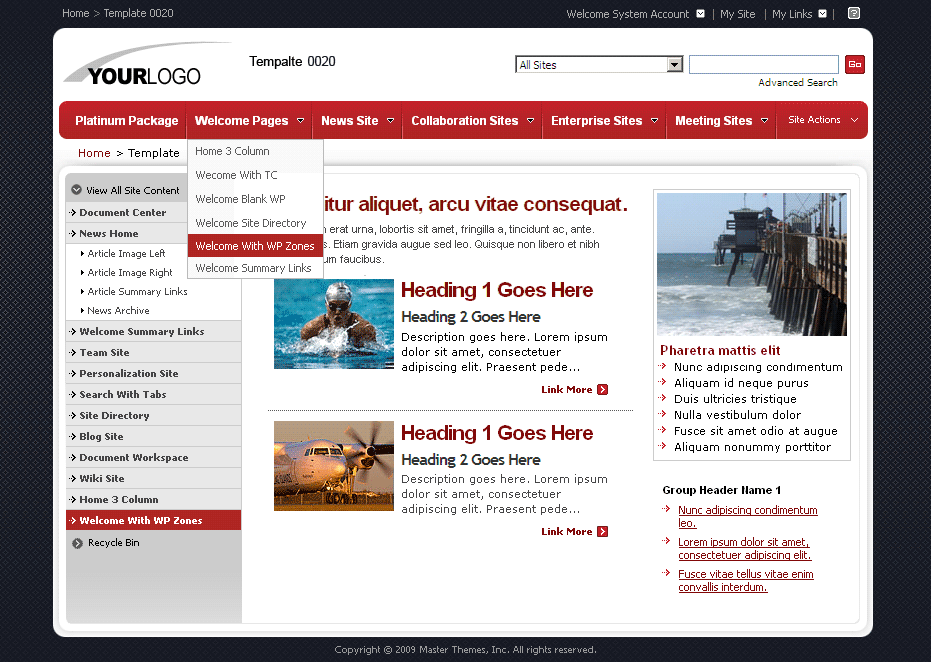Click the YOURLOGO graphic
The height and width of the screenshot is (662, 931).
click(x=145, y=62)
